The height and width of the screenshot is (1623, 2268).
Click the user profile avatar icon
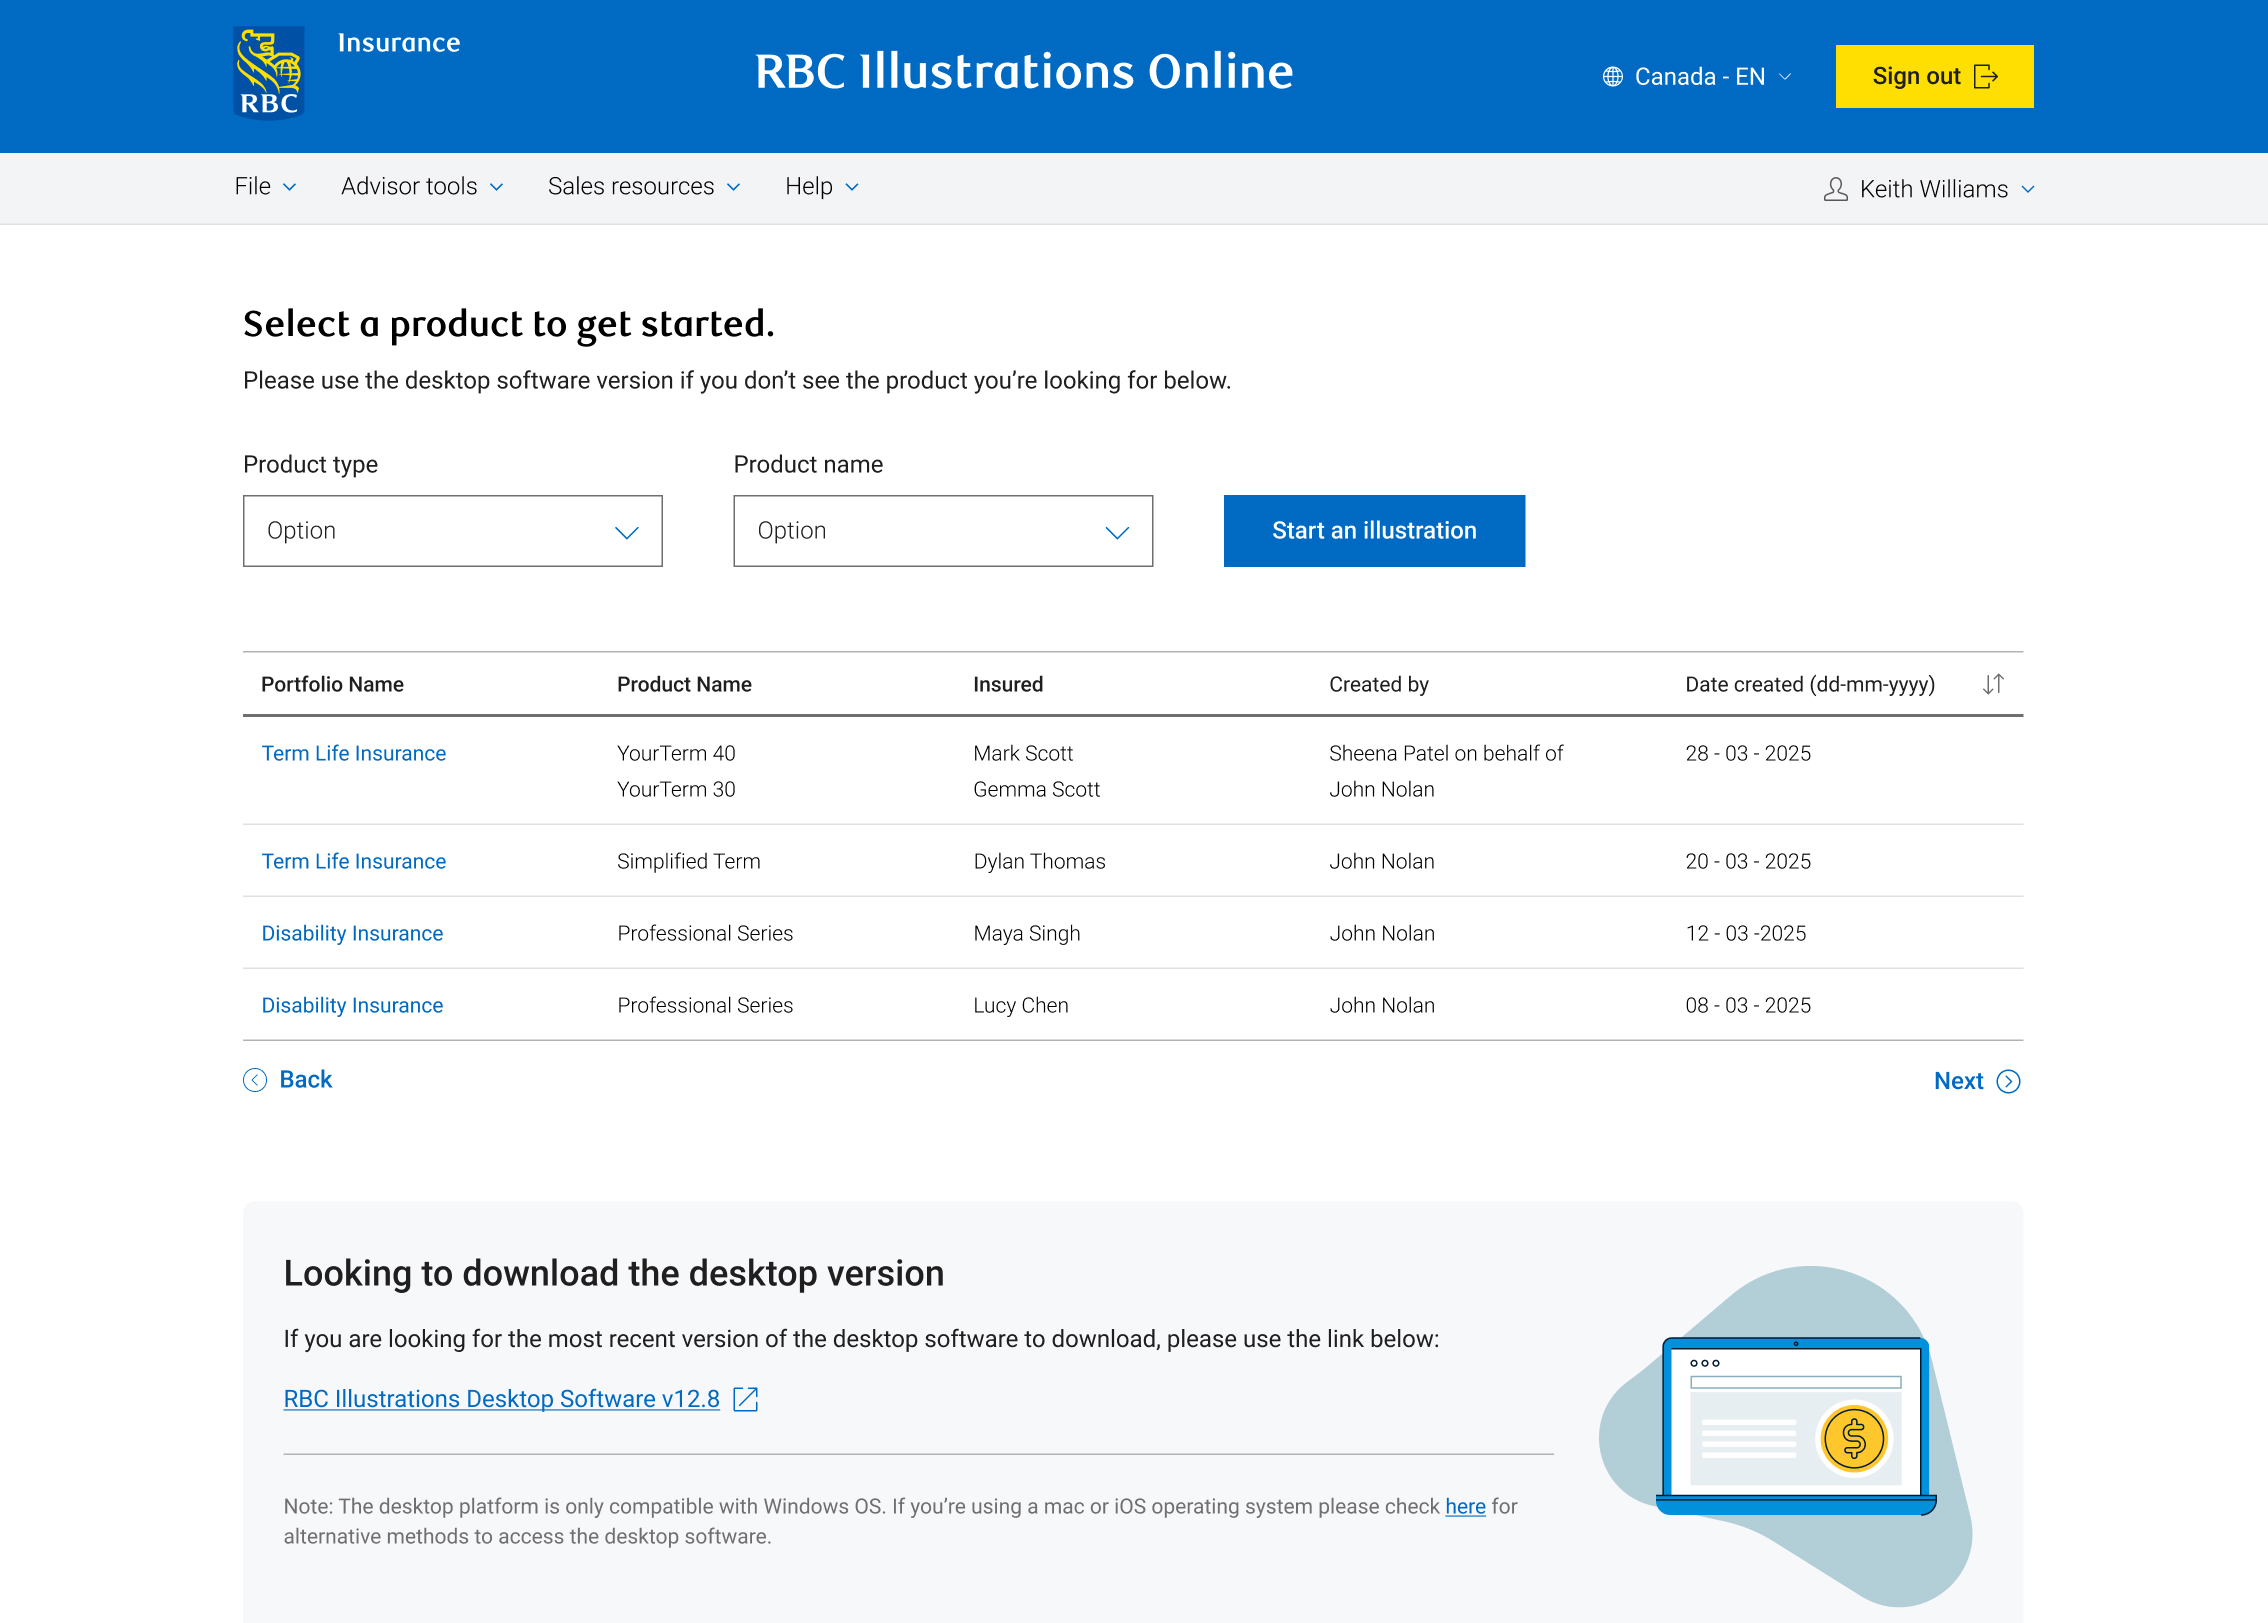click(x=1835, y=189)
